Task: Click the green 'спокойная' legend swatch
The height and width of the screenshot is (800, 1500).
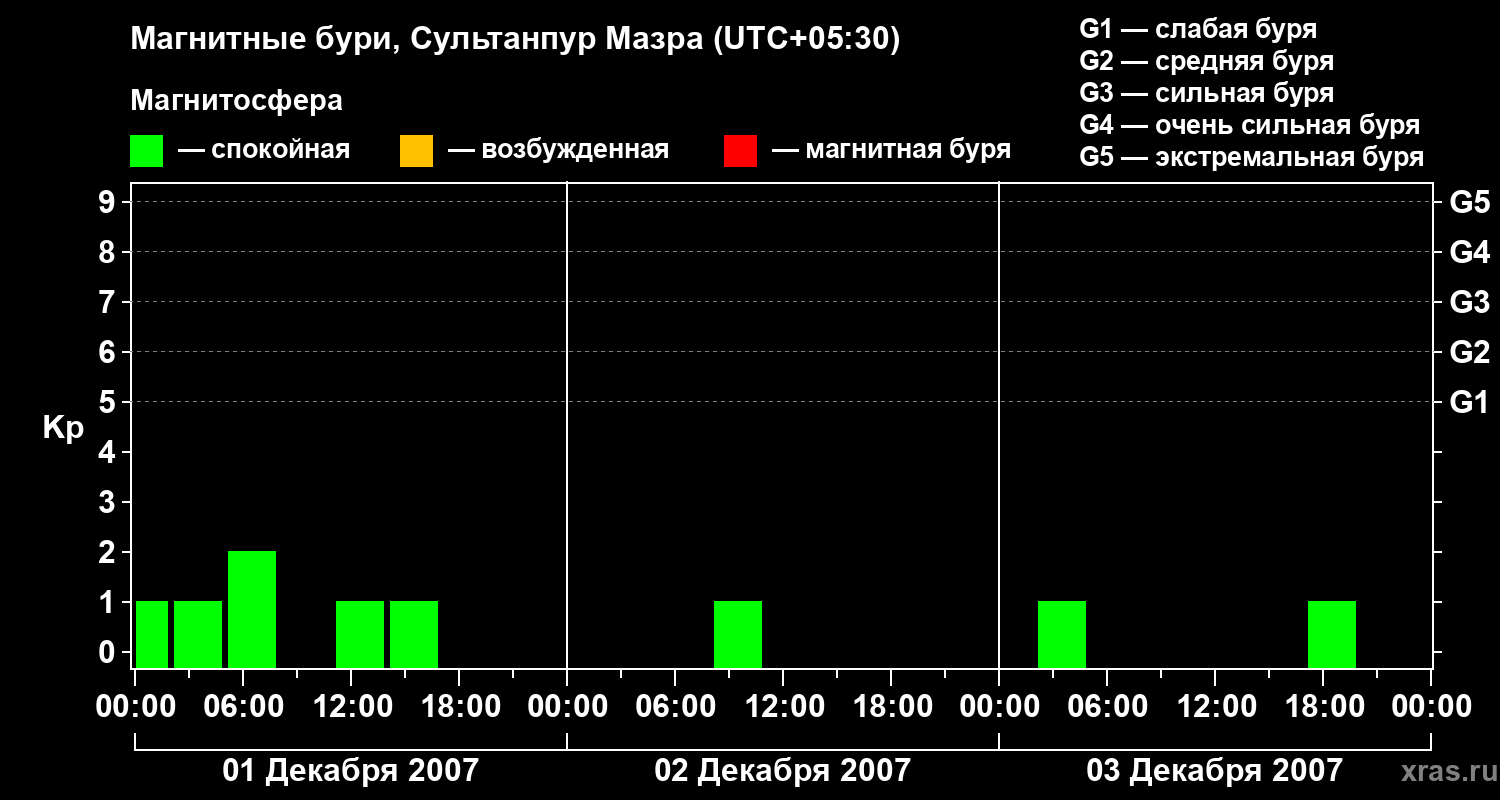Action: (146, 151)
